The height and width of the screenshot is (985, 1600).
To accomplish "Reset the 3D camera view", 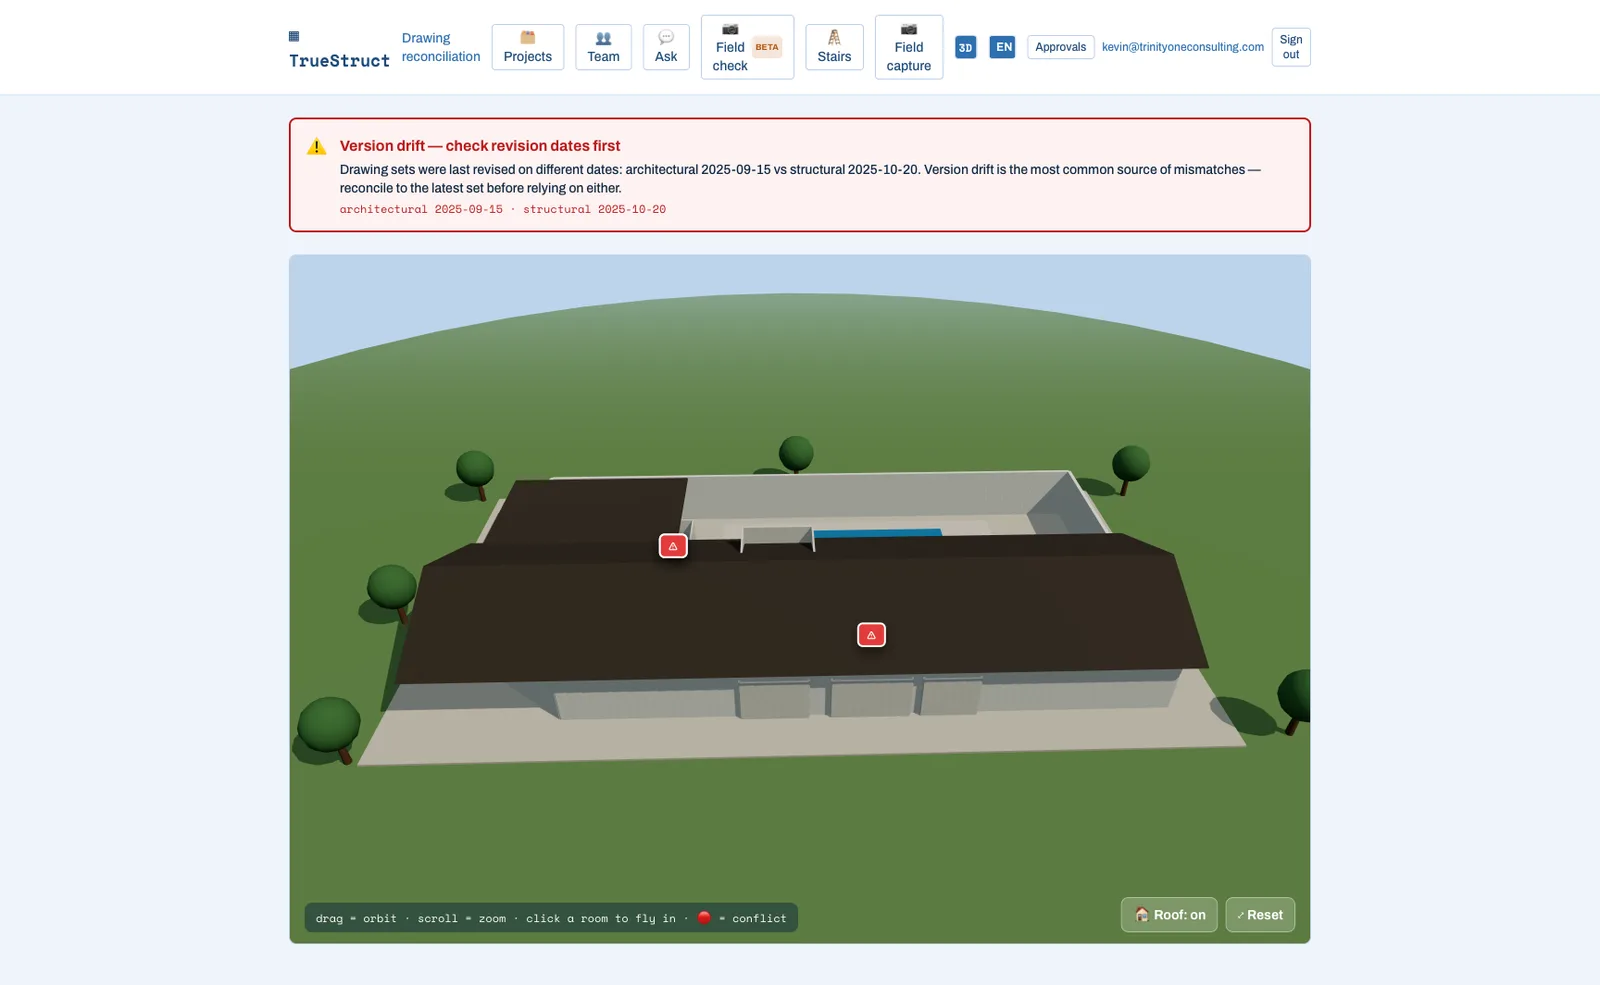I will (x=1260, y=915).
